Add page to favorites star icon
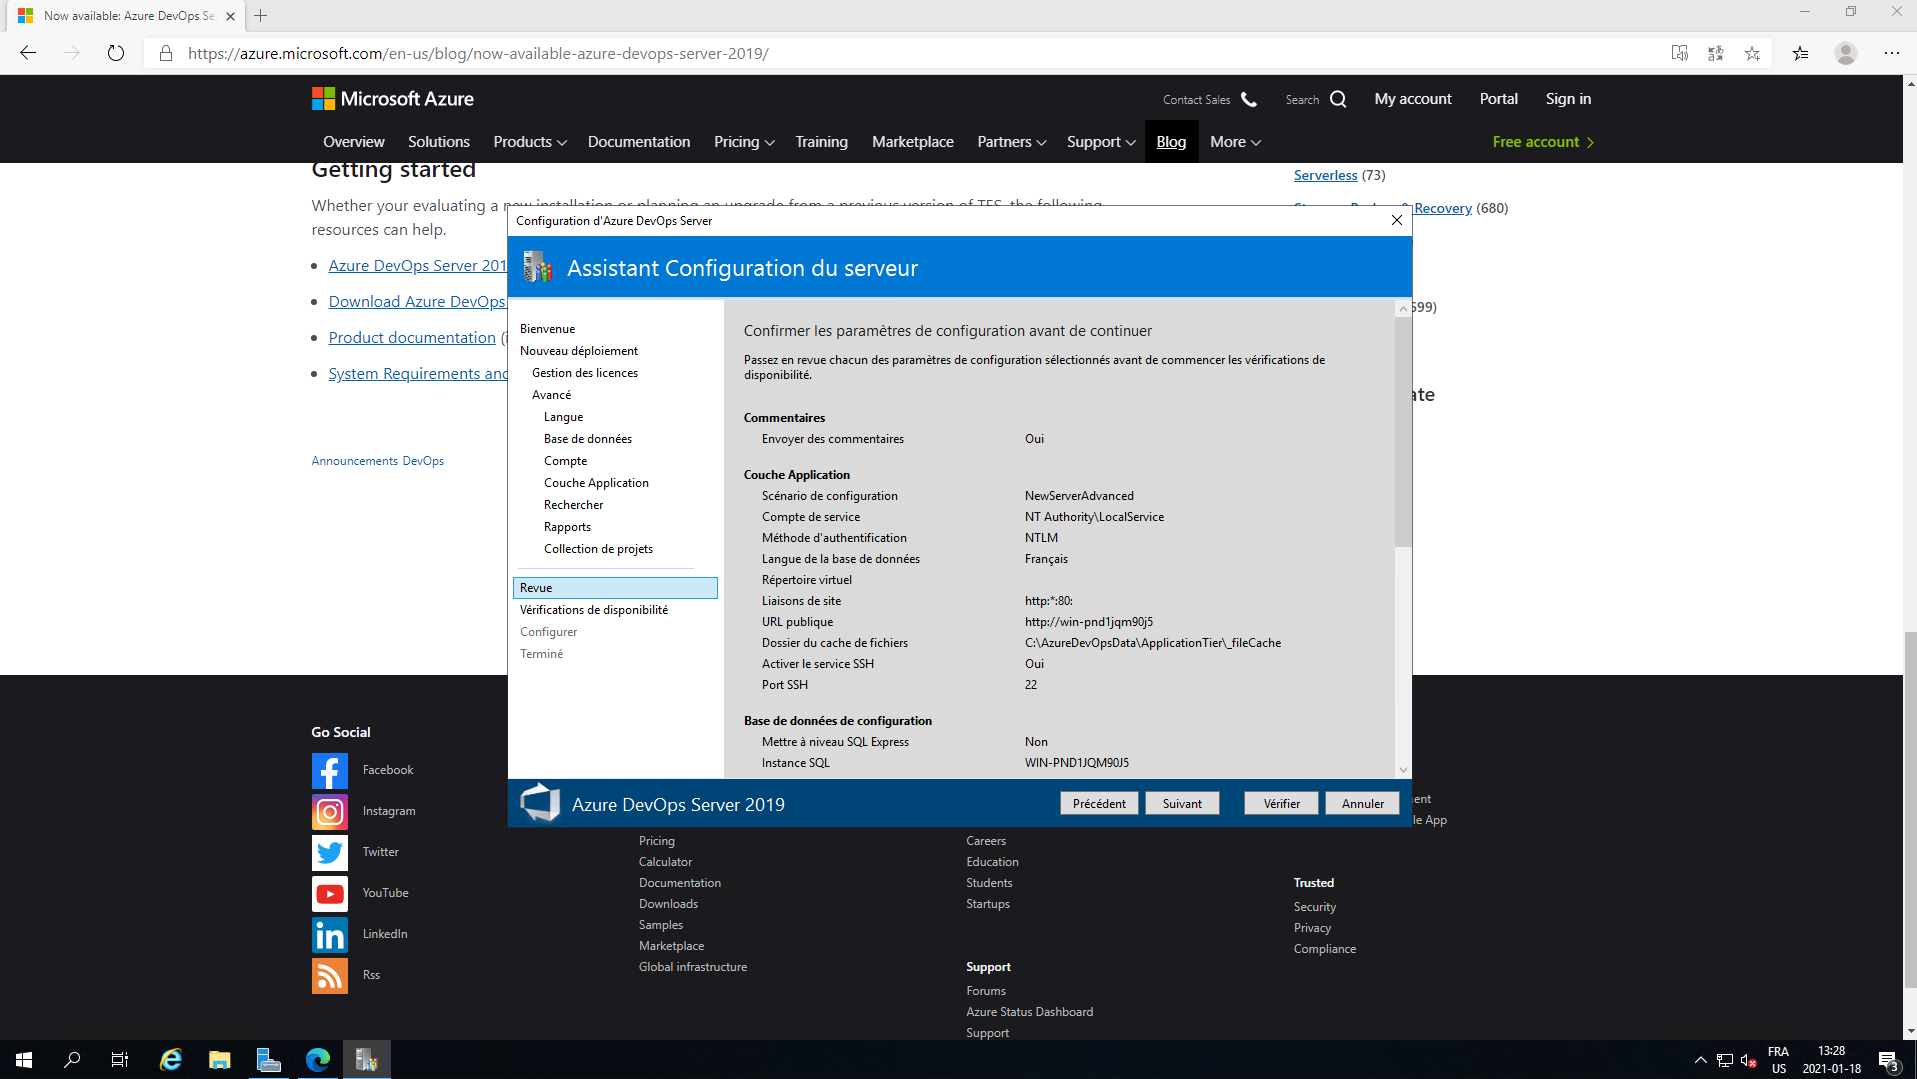 coord(1752,53)
